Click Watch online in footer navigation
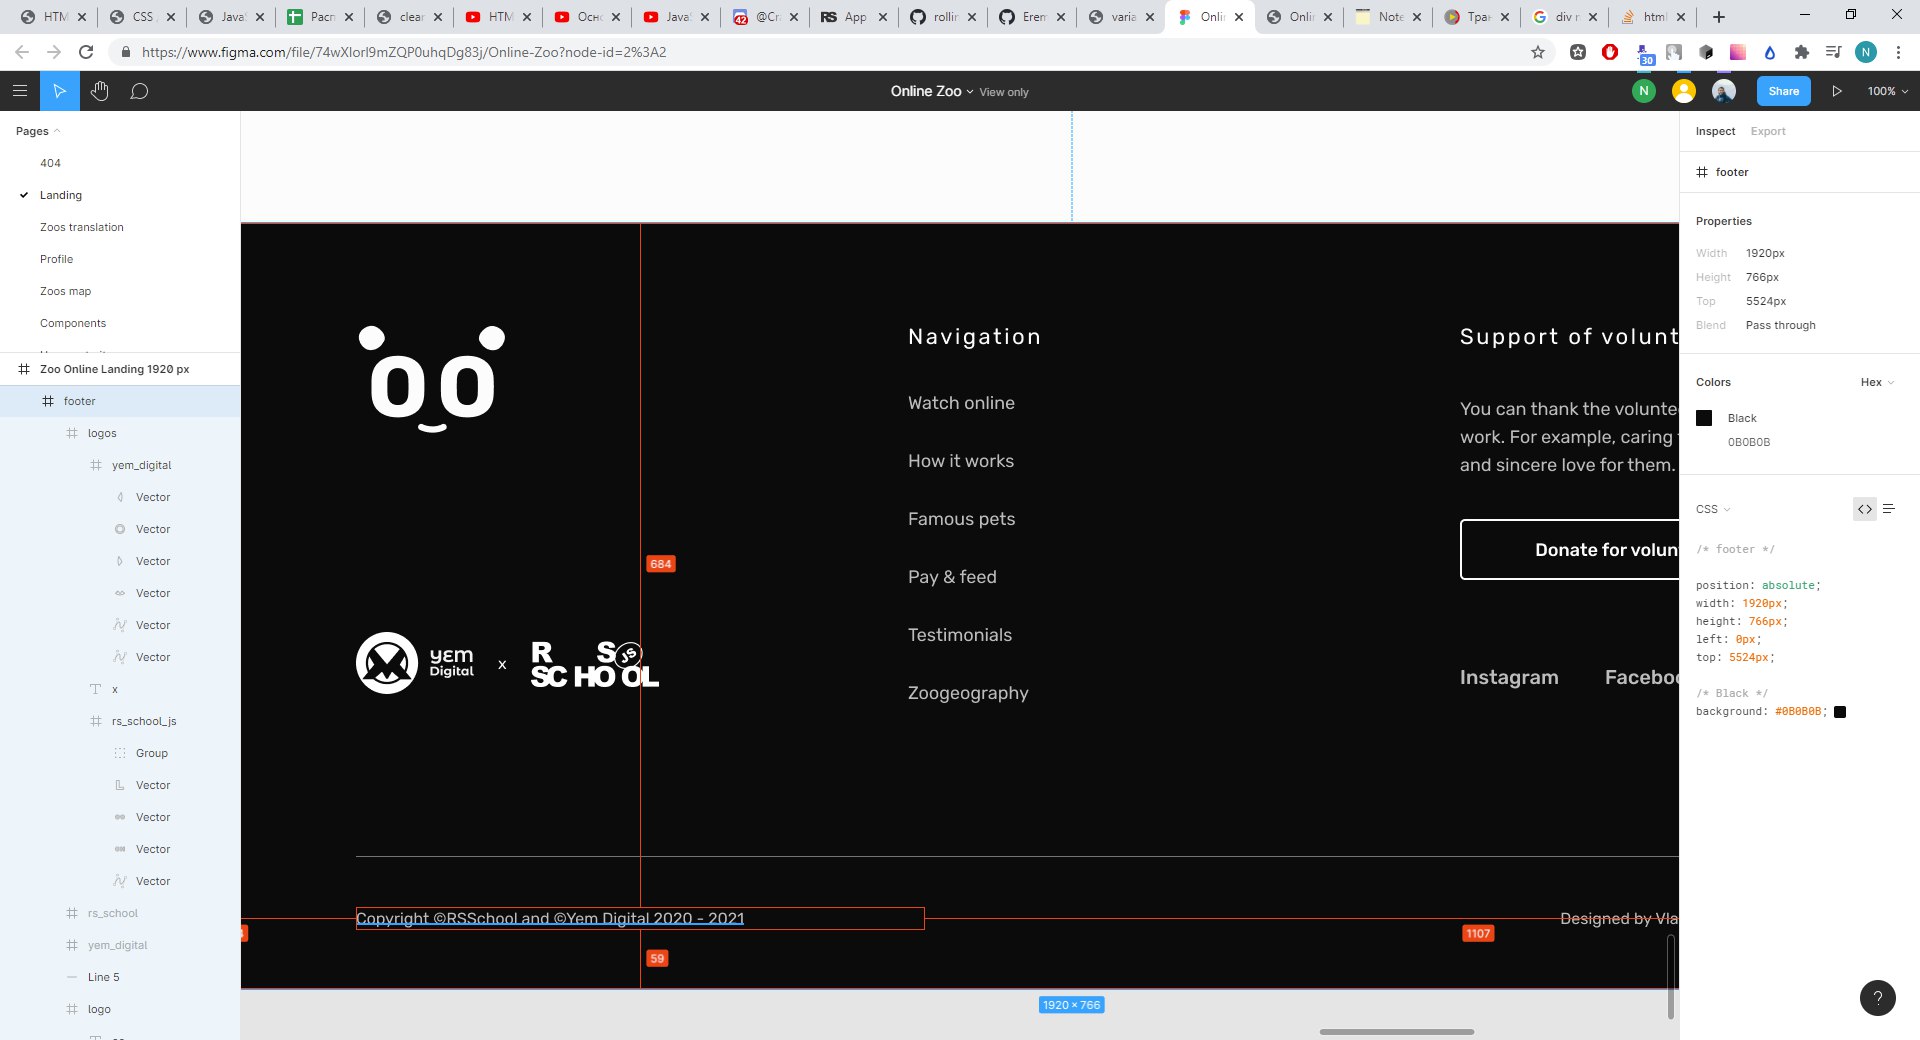 tap(961, 403)
